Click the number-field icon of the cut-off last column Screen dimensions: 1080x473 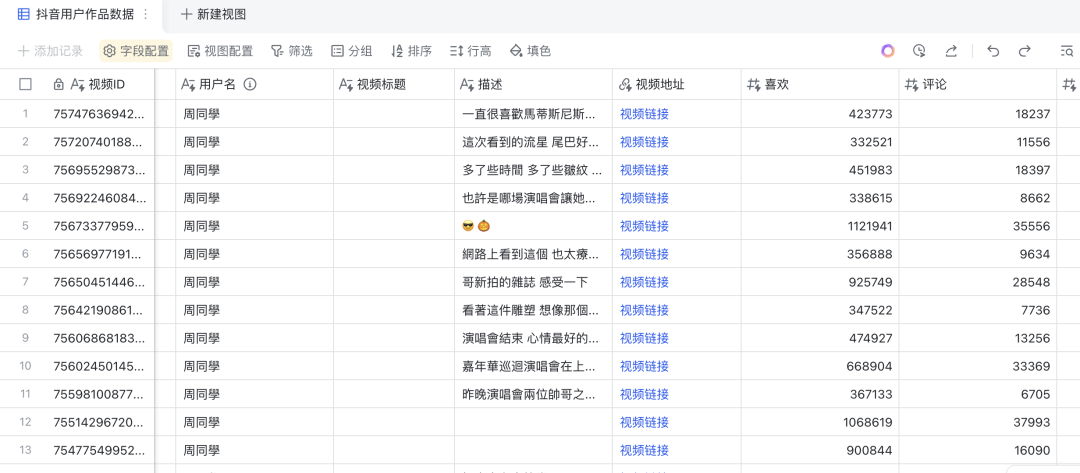[x=1070, y=84]
